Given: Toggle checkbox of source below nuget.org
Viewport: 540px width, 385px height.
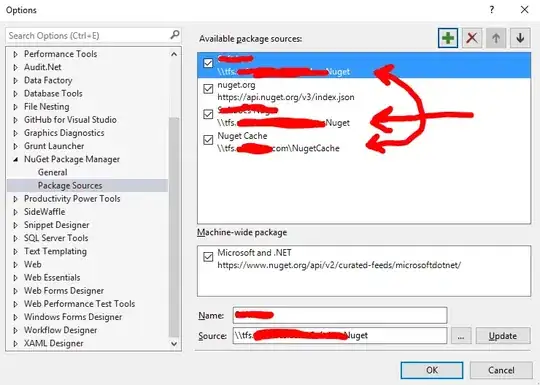Looking at the screenshot, I should tap(208, 114).
